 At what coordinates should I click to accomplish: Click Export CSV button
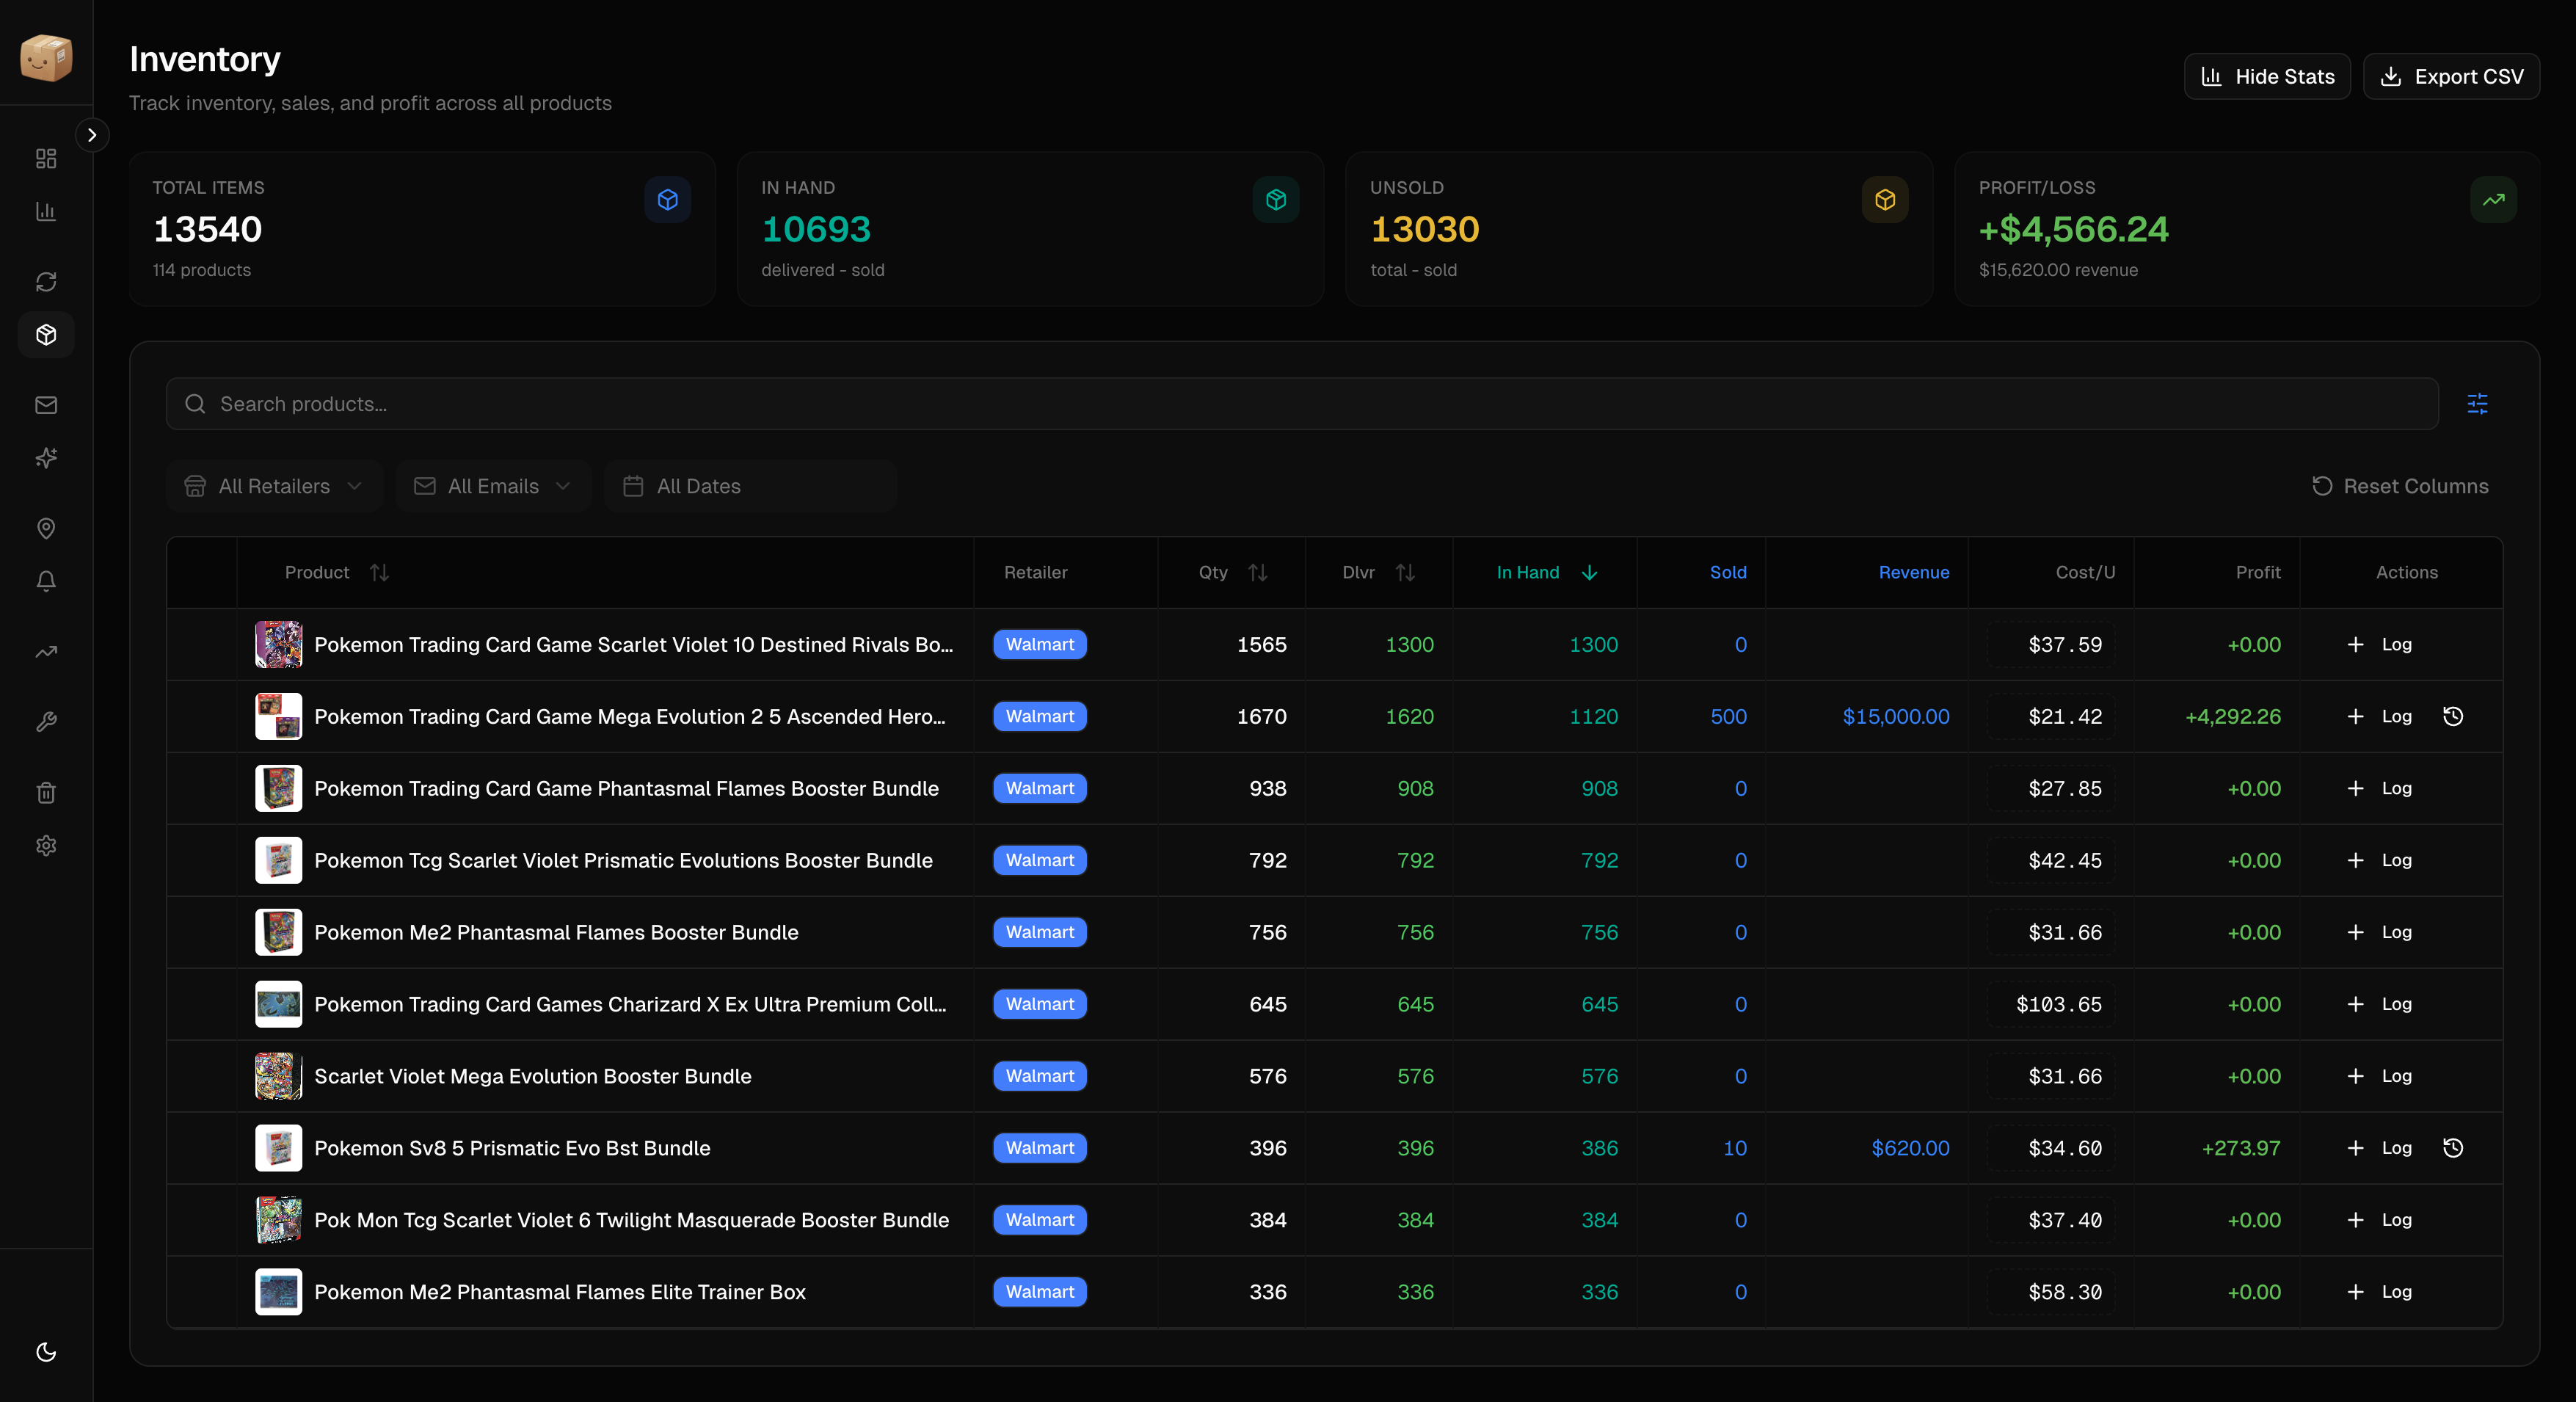pos(2451,76)
